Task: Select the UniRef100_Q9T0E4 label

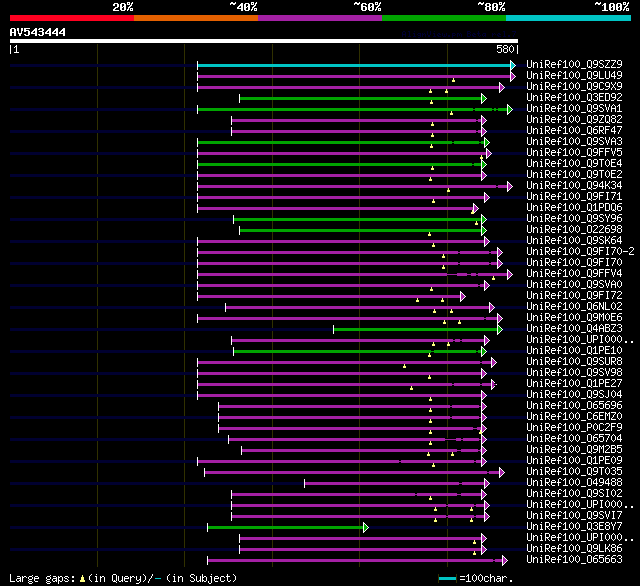Action: point(574,164)
